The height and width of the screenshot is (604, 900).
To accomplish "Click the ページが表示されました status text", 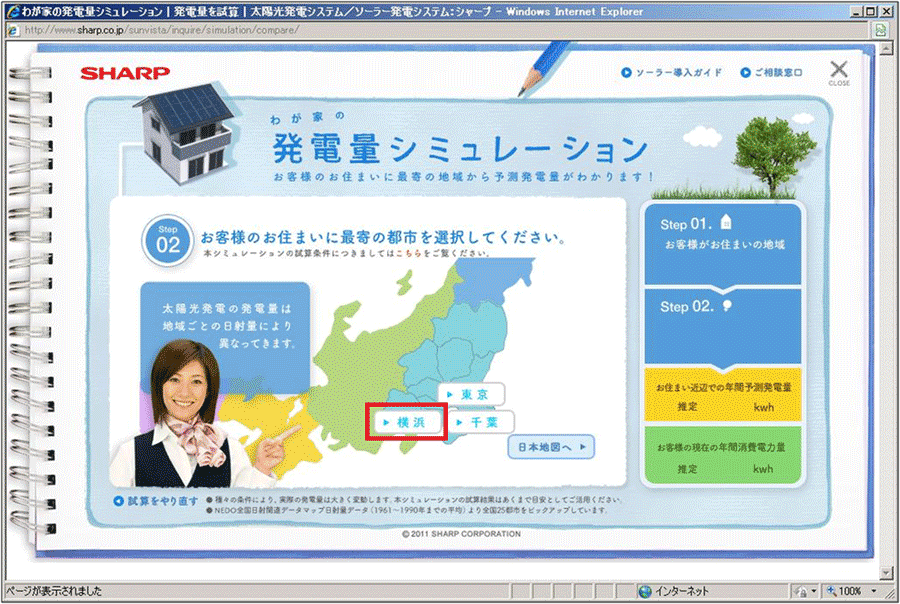I will point(55,591).
